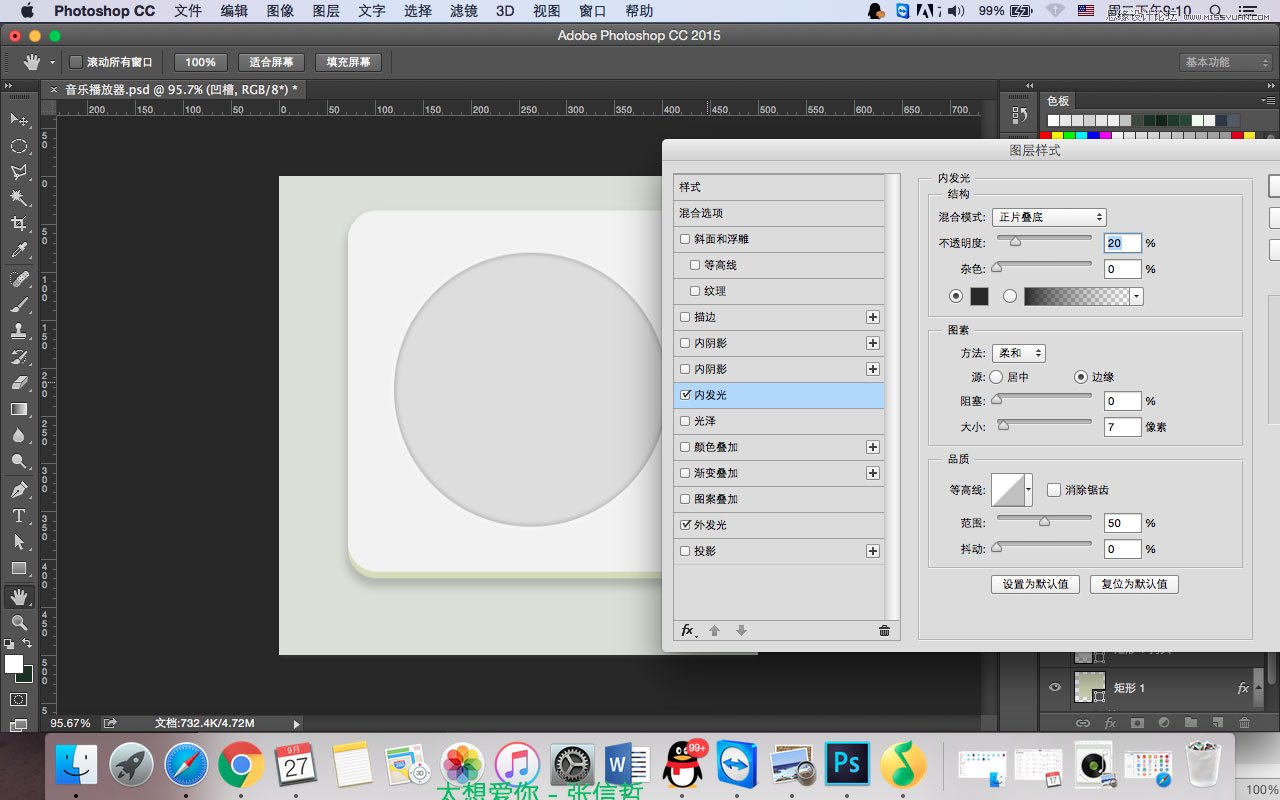Open the 方法 technique dropdown
Screen dimensions: 1280x800
[x=1019, y=353]
